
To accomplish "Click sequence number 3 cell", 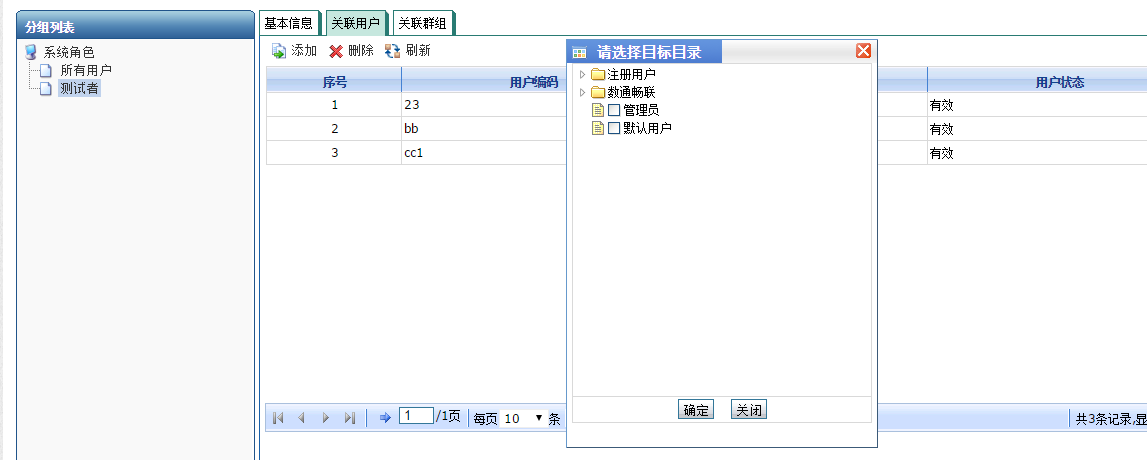I will pos(334,154).
